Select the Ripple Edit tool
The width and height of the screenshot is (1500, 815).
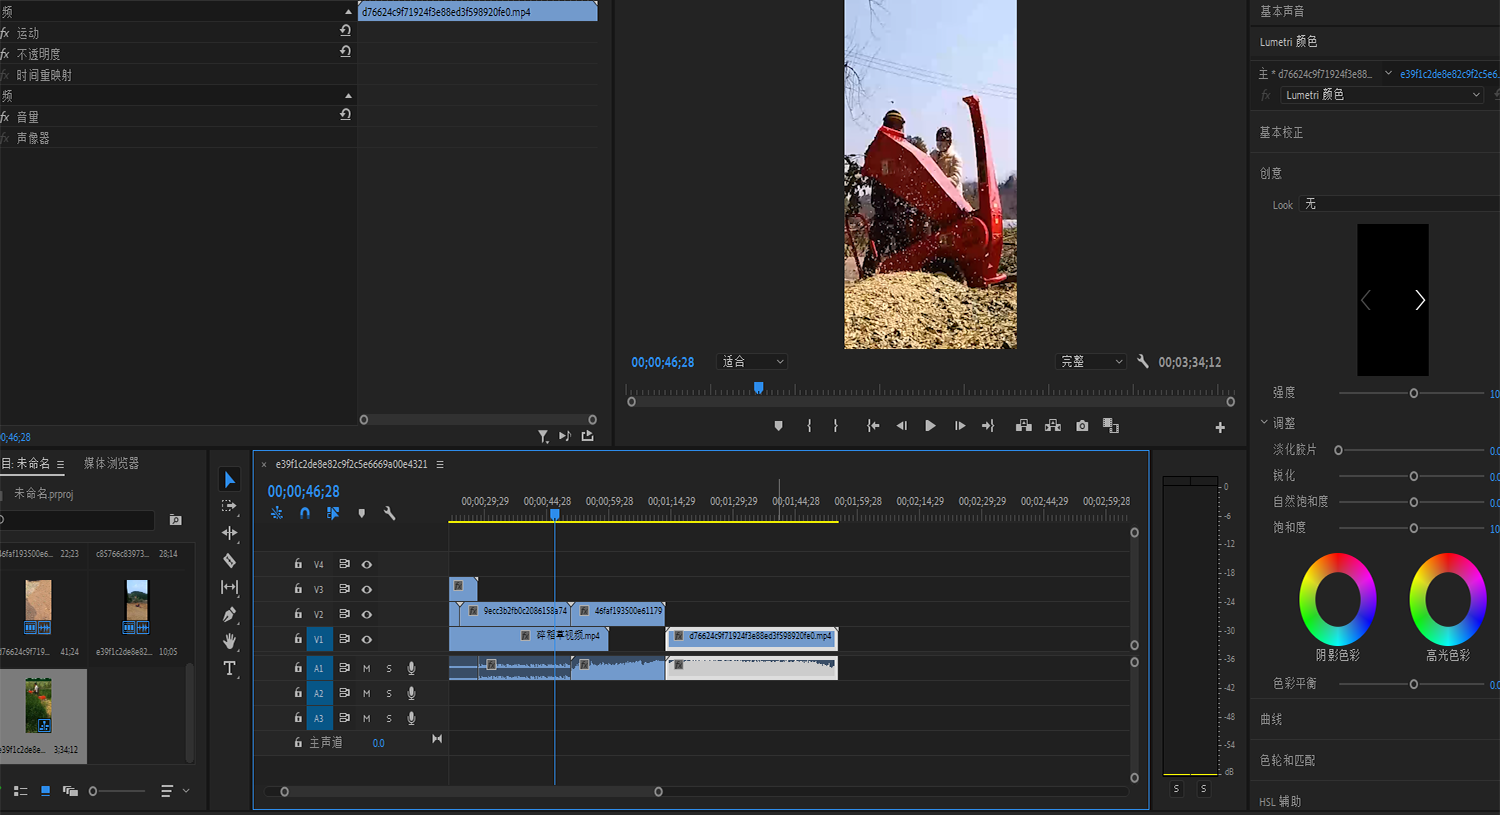click(229, 533)
